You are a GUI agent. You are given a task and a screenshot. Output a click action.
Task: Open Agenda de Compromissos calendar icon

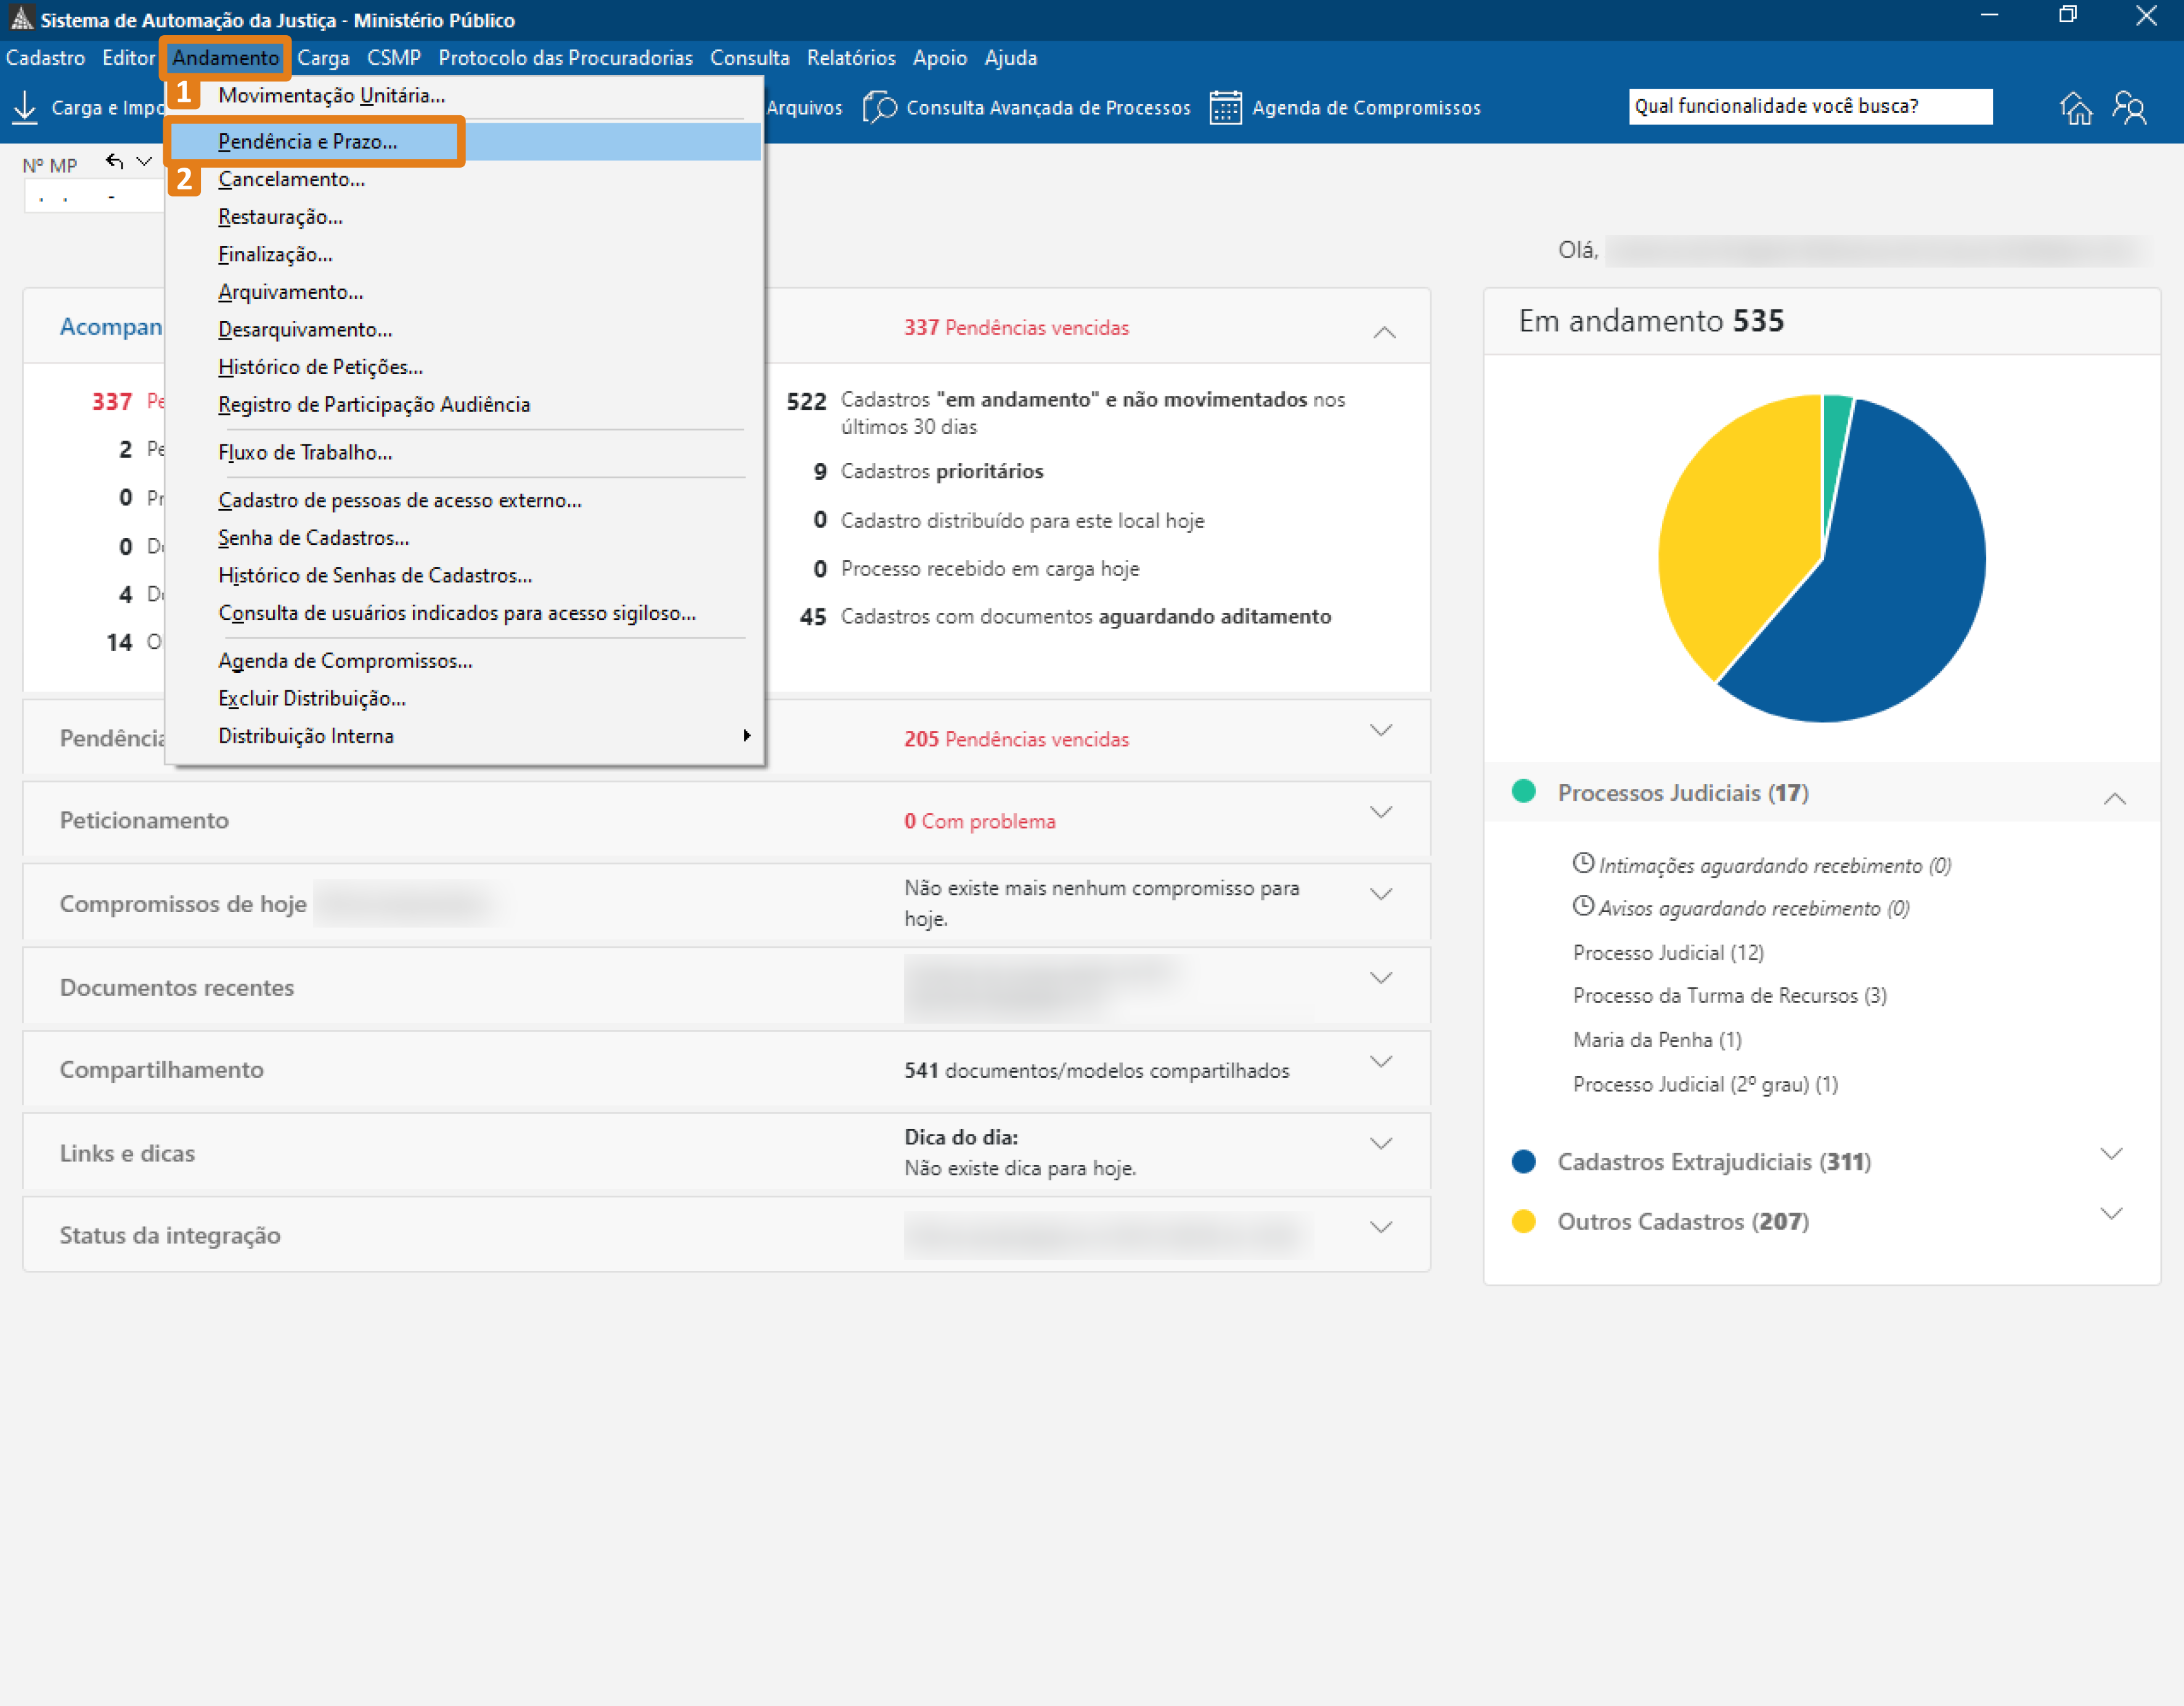[1225, 107]
